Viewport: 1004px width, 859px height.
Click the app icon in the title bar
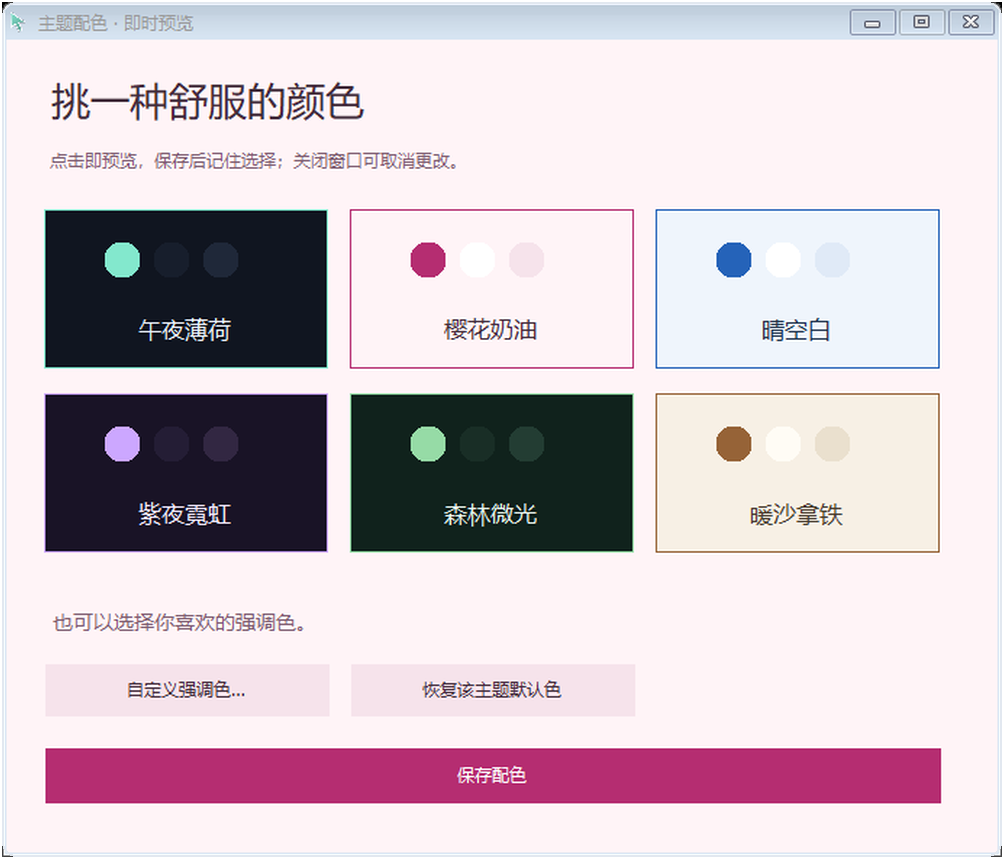click(18, 23)
